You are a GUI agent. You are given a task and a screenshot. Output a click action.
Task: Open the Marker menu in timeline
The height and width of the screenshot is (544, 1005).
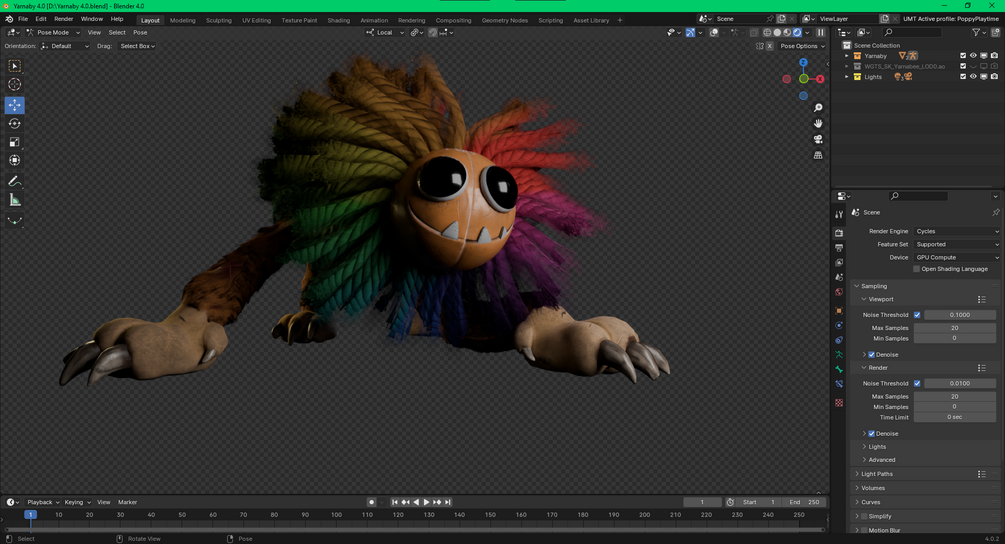click(128, 502)
